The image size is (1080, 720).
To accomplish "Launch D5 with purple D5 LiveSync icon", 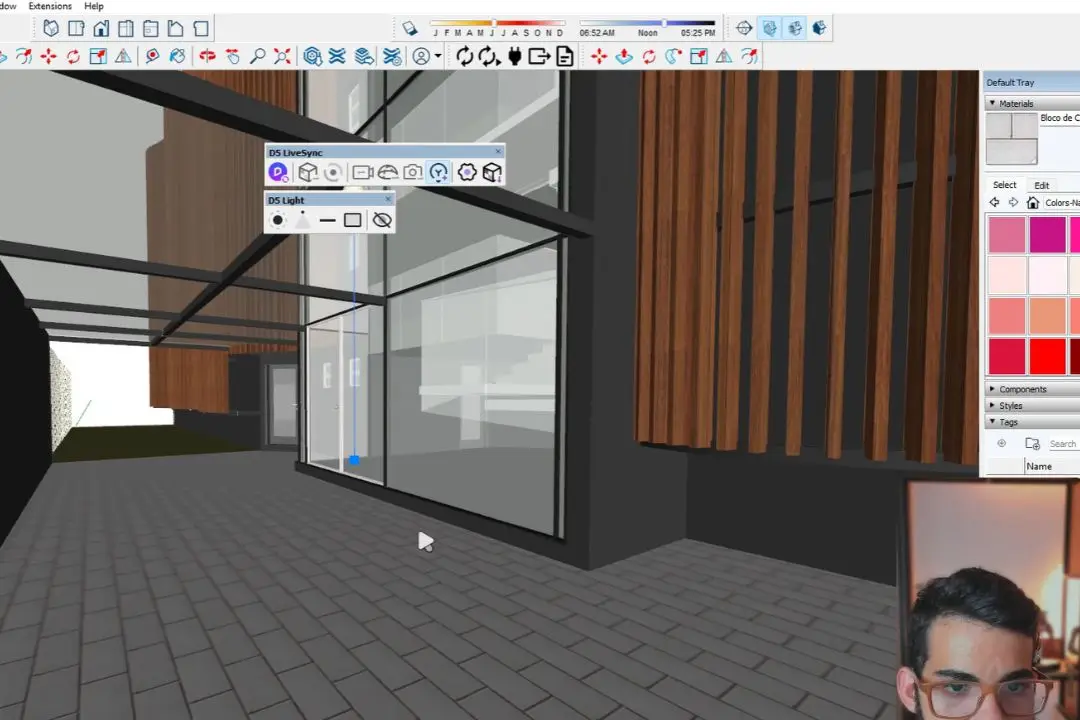I will click(278, 172).
